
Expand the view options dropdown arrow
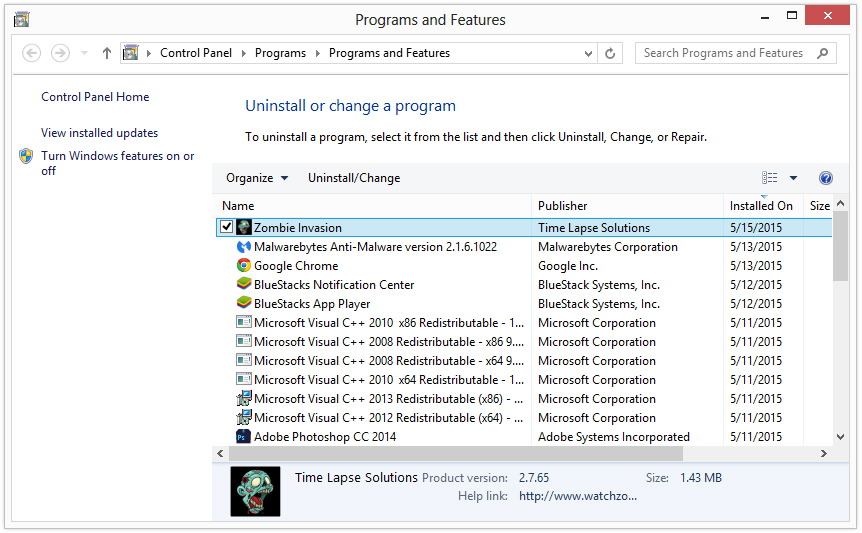(793, 178)
